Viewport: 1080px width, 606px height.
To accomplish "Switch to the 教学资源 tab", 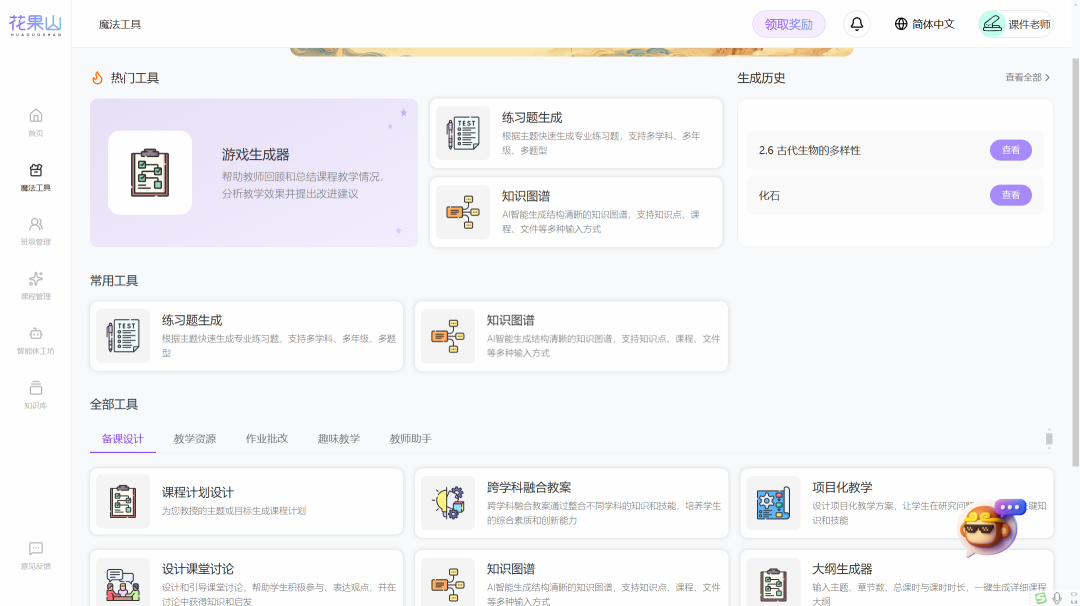I will [196, 438].
